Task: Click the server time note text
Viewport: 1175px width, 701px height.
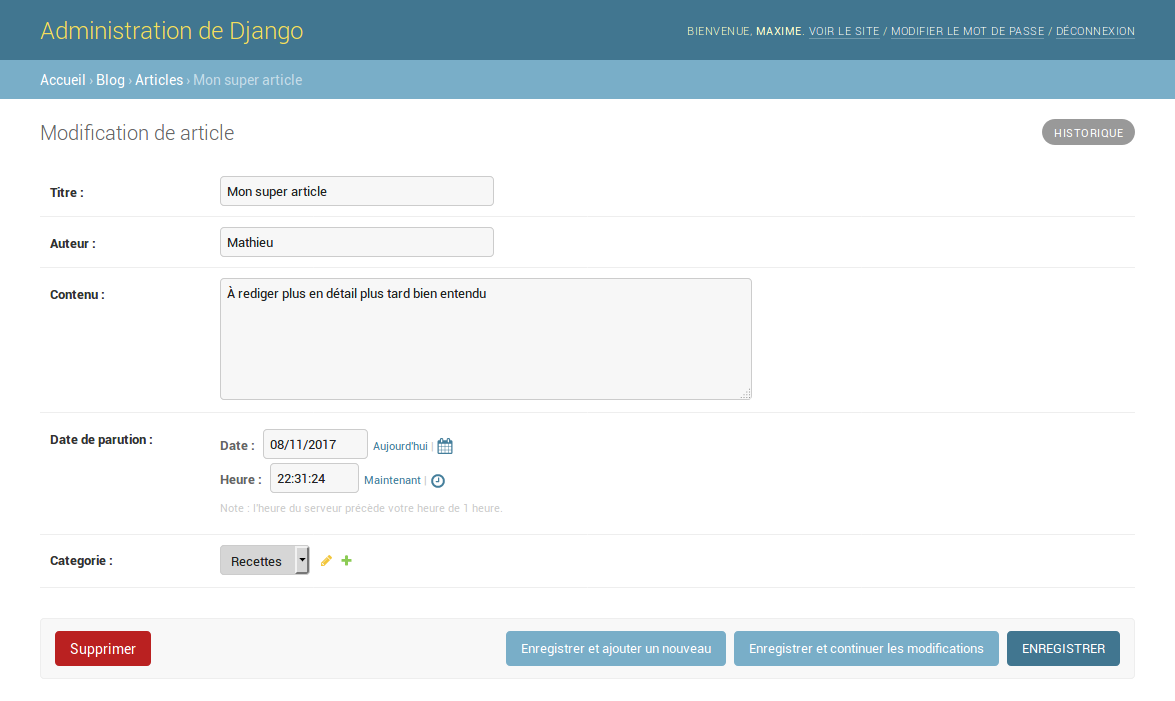Action: (361, 508)
